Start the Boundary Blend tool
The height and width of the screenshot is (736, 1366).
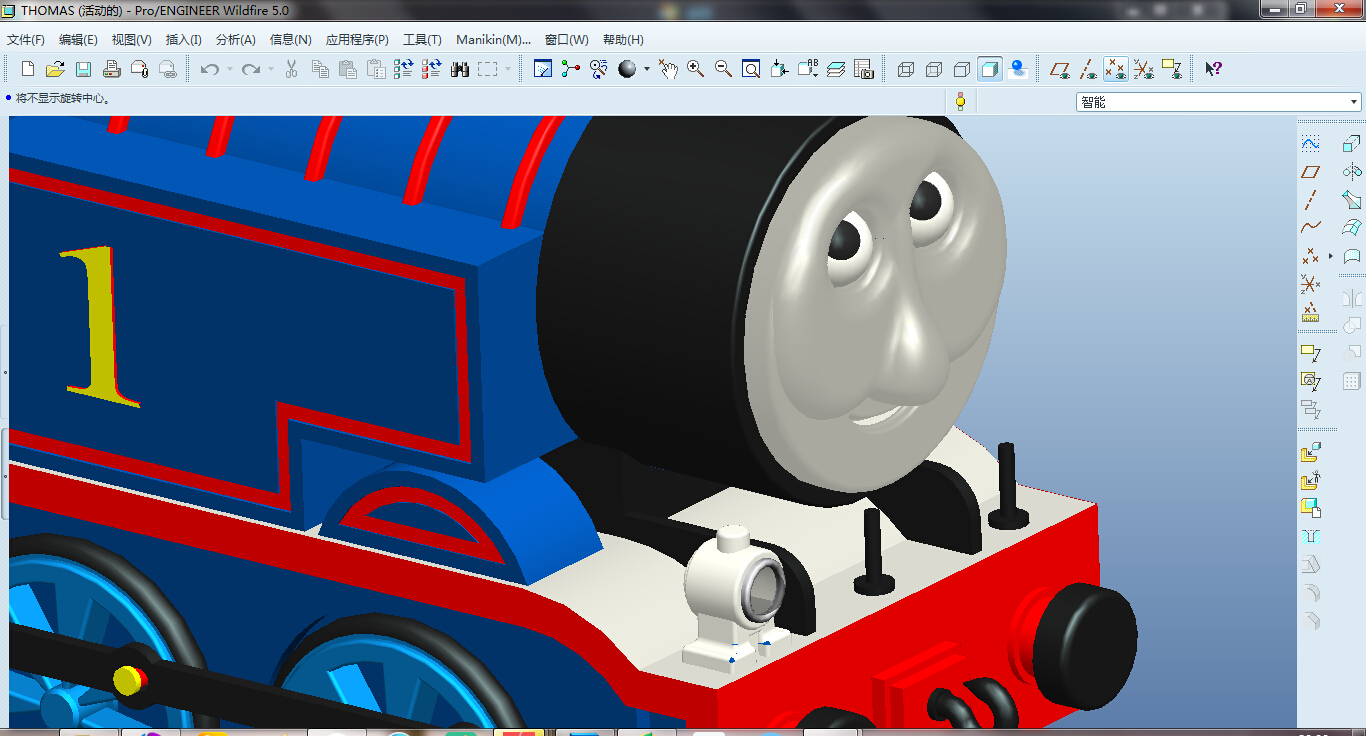[1352, 228]
